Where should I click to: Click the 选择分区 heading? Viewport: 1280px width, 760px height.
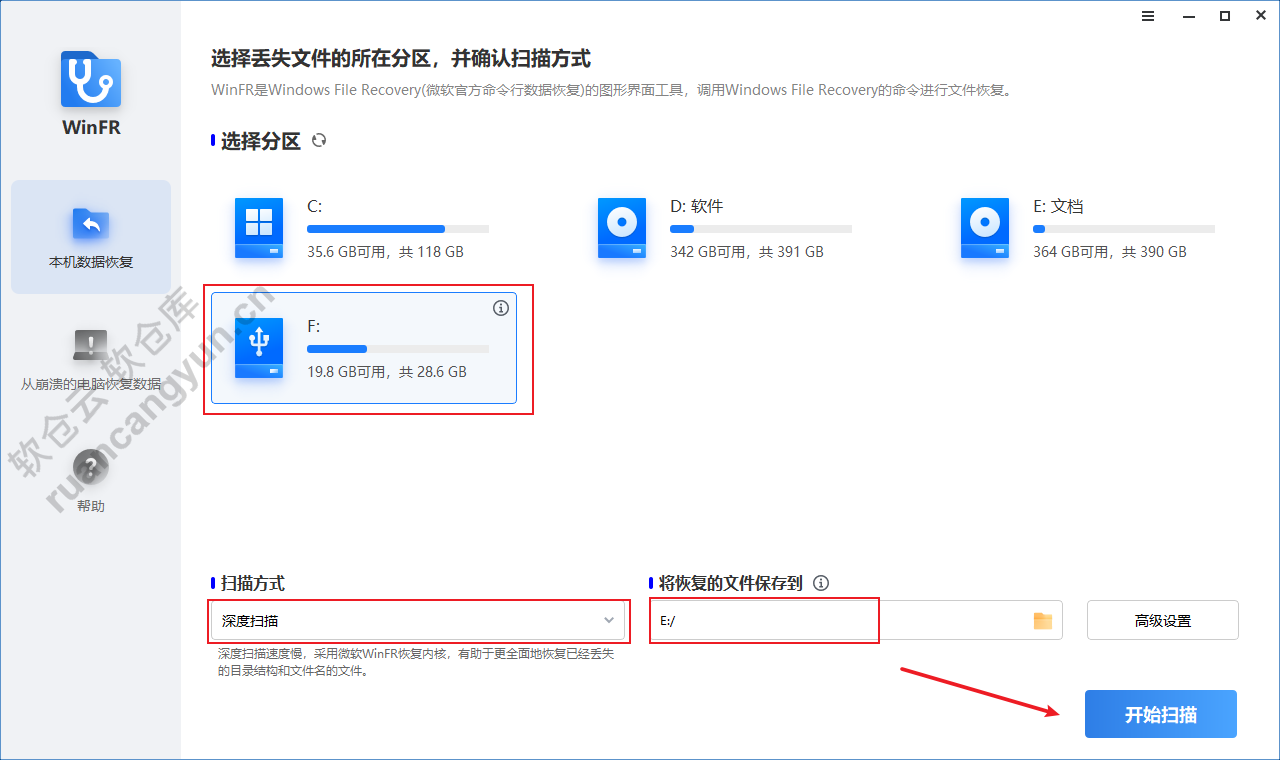click(x=261, y=141)
